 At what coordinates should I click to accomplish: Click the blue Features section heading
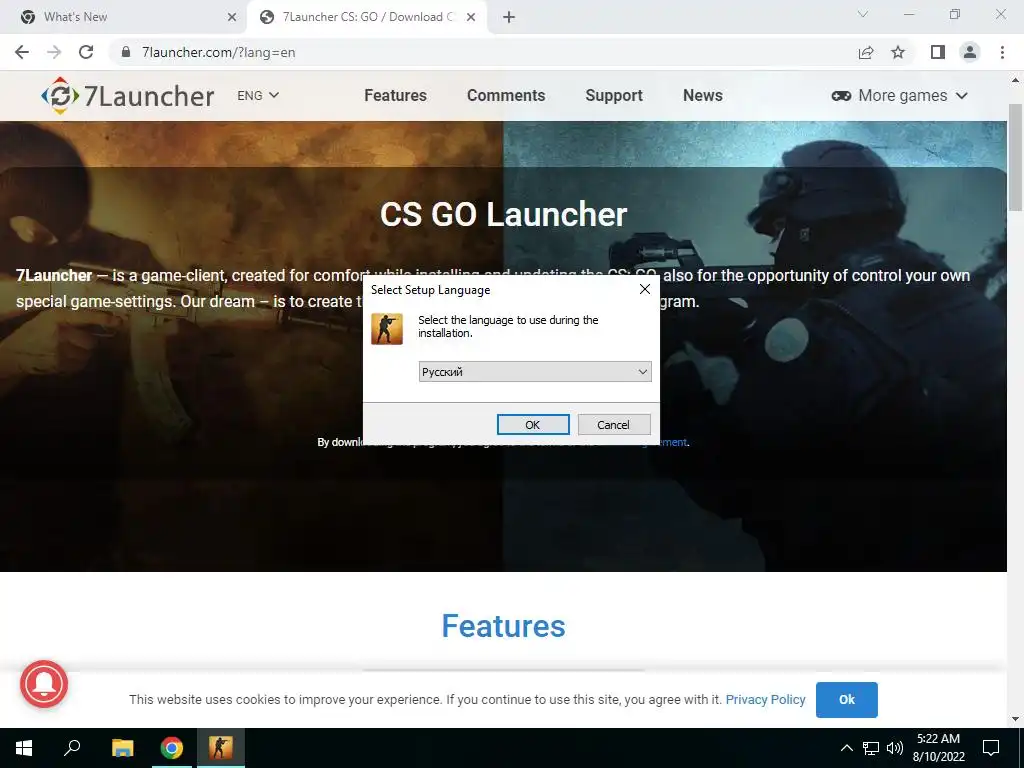504,626
